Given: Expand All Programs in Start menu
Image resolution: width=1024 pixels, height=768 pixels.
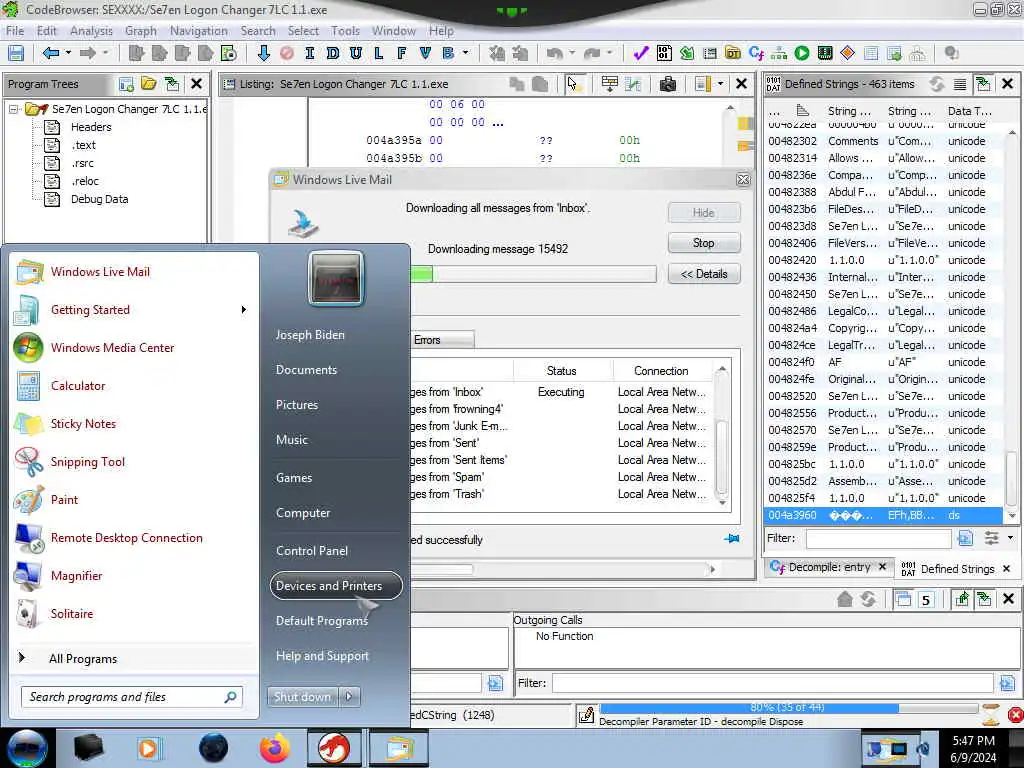Looking at the screenshot, I should coord(82,659).
